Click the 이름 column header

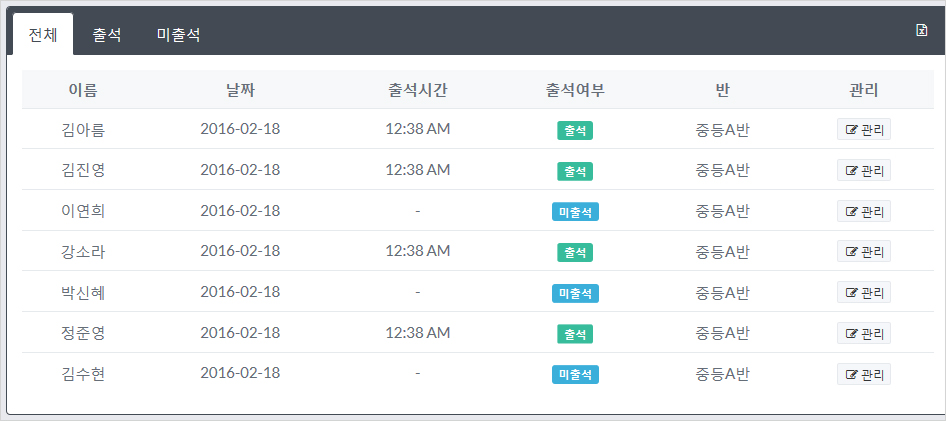tap(83, 90)
